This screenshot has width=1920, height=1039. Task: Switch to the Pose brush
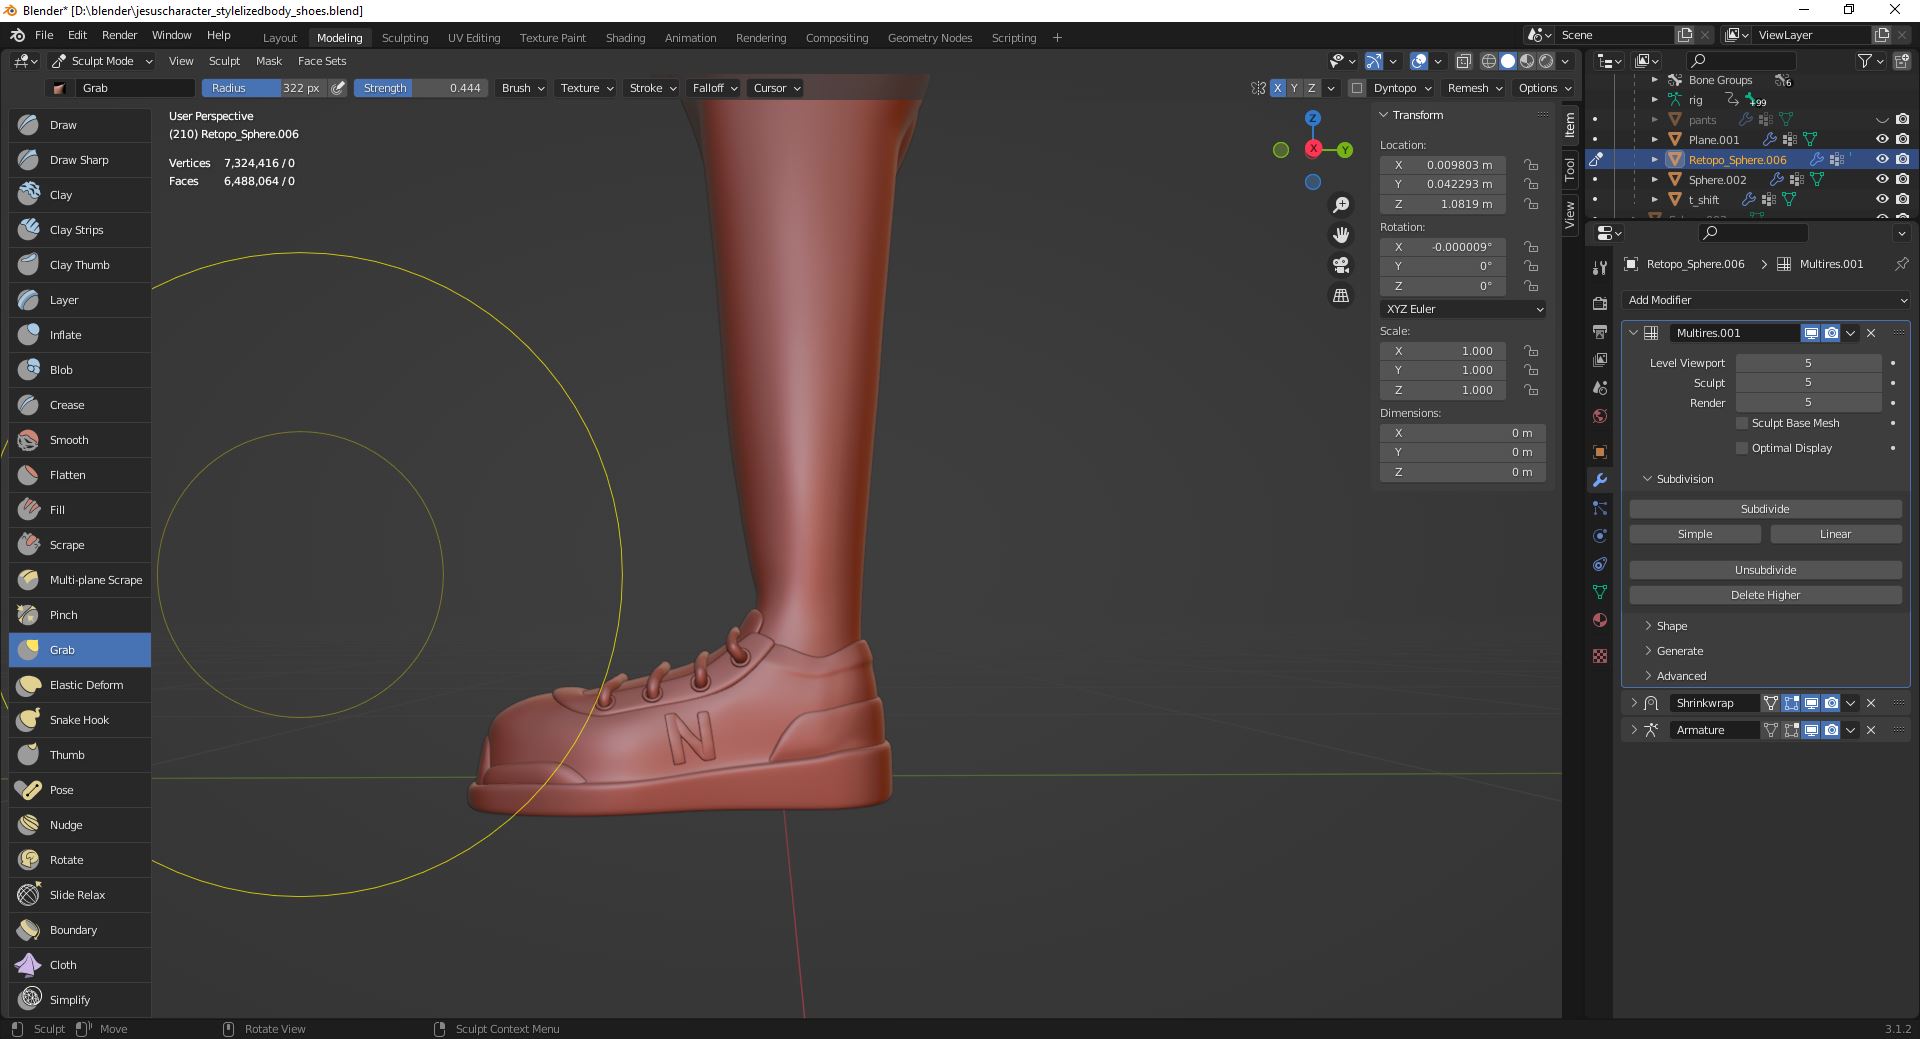coord(61,790)
